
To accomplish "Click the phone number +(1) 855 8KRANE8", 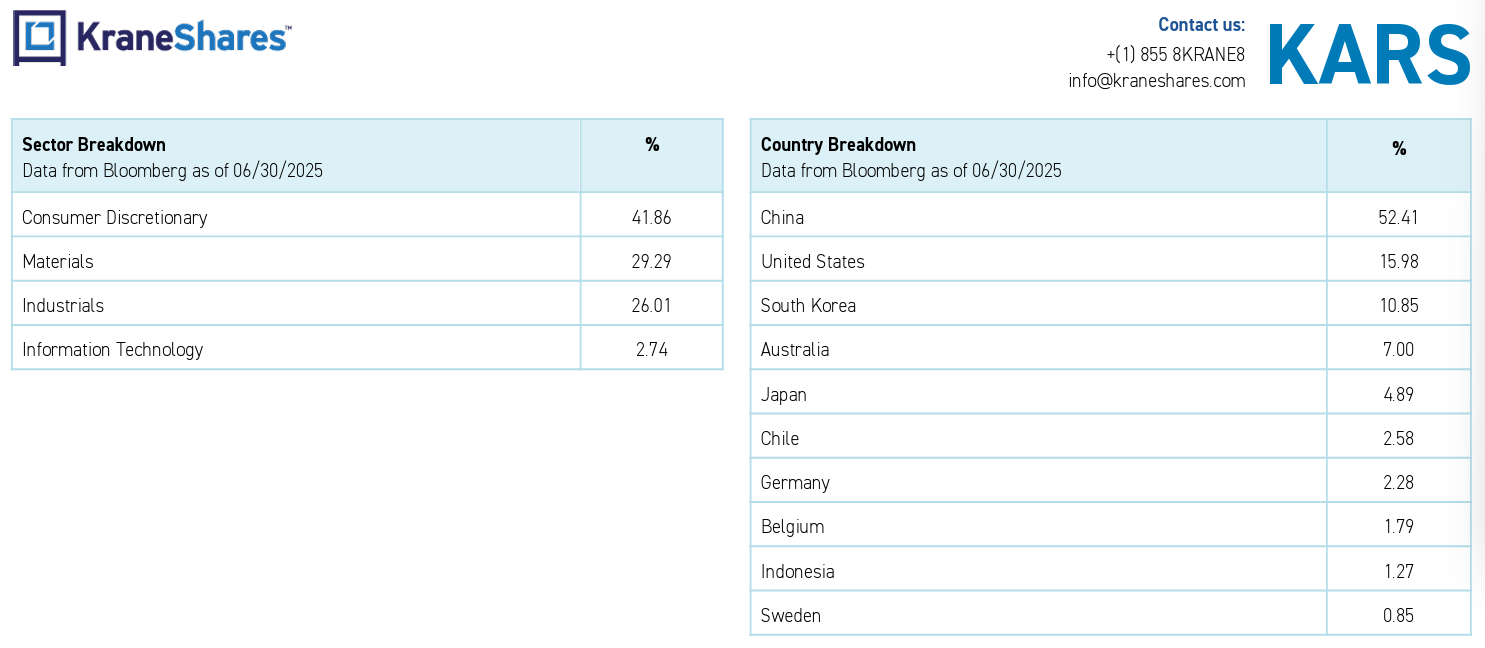I will [x=1176, y=55].
